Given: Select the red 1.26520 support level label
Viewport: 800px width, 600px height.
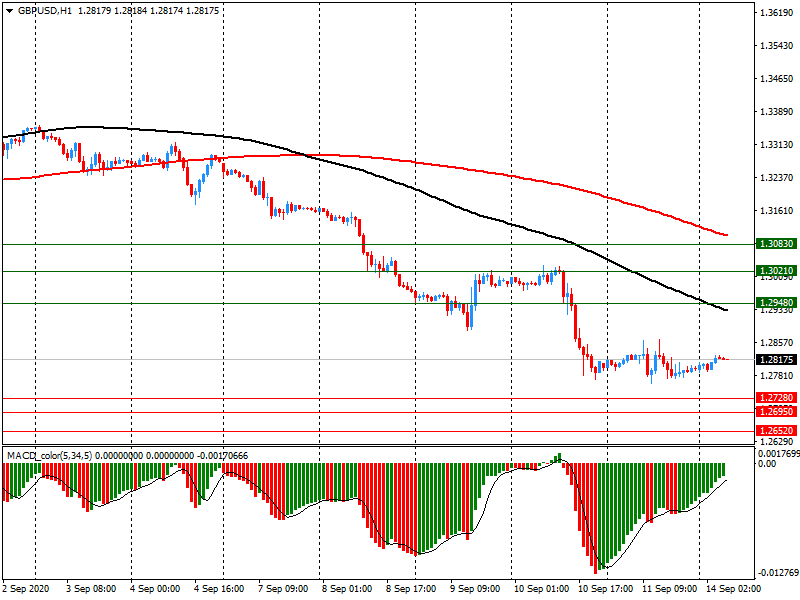Looking at the screenshot, I should [776, 431].
